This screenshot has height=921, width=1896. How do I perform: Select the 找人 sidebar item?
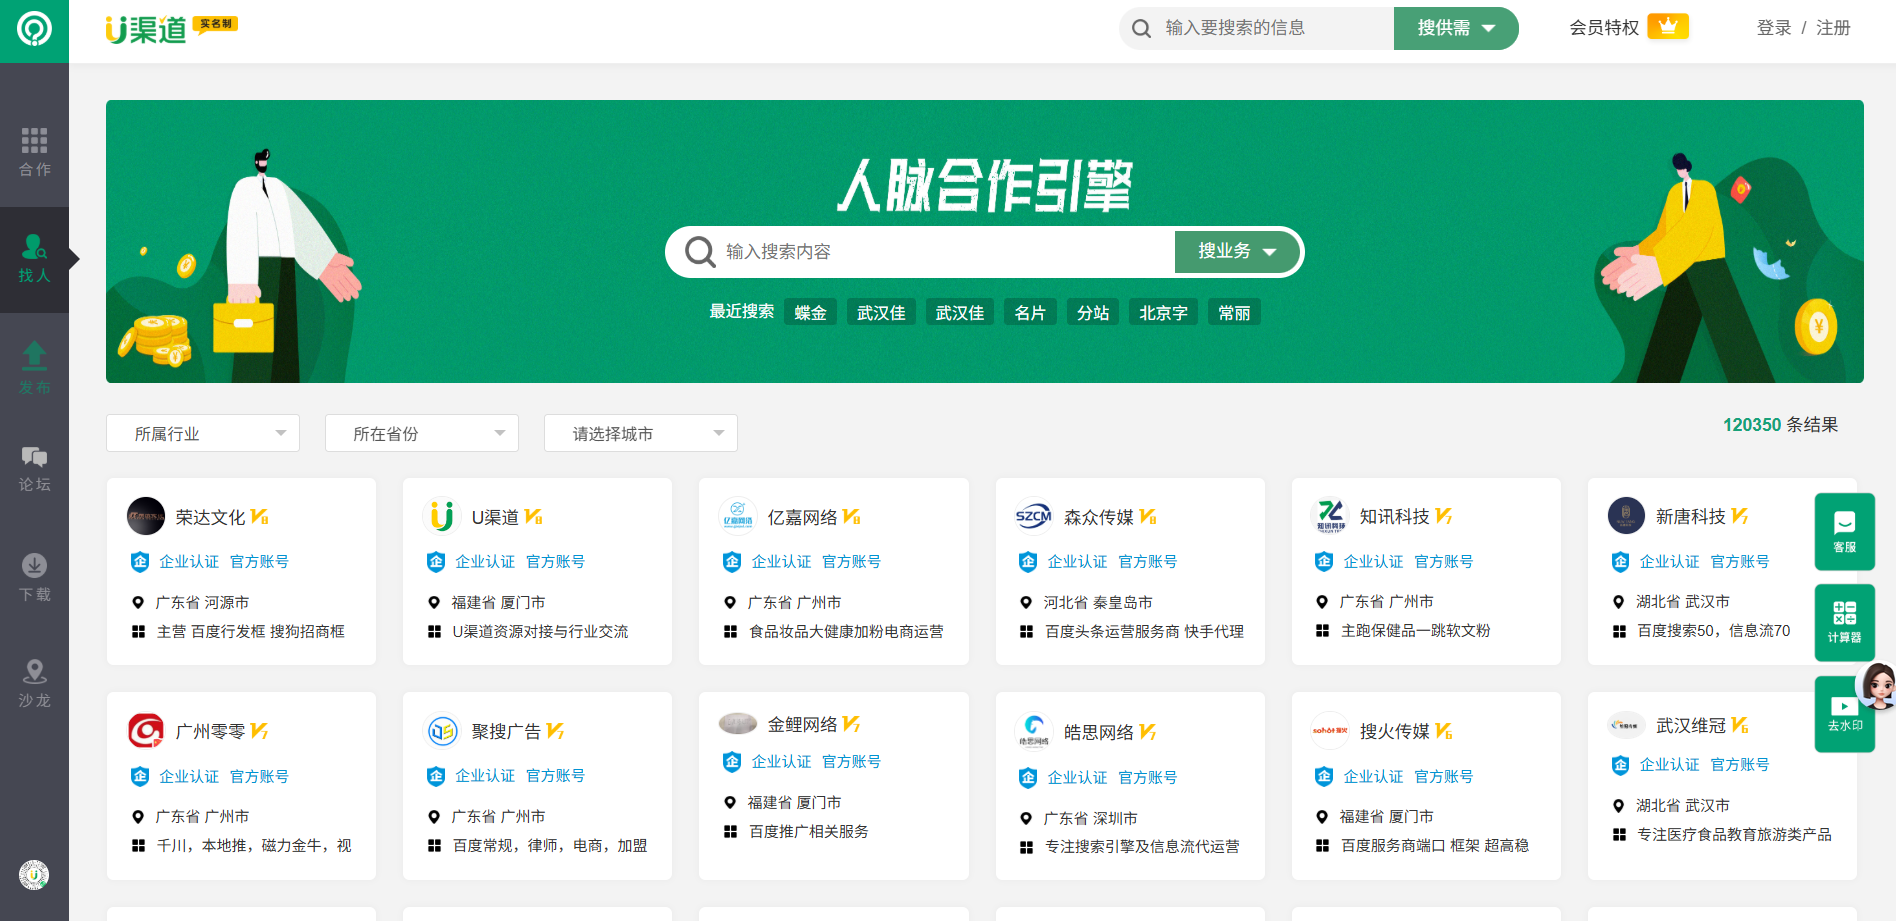pos(34,259)
